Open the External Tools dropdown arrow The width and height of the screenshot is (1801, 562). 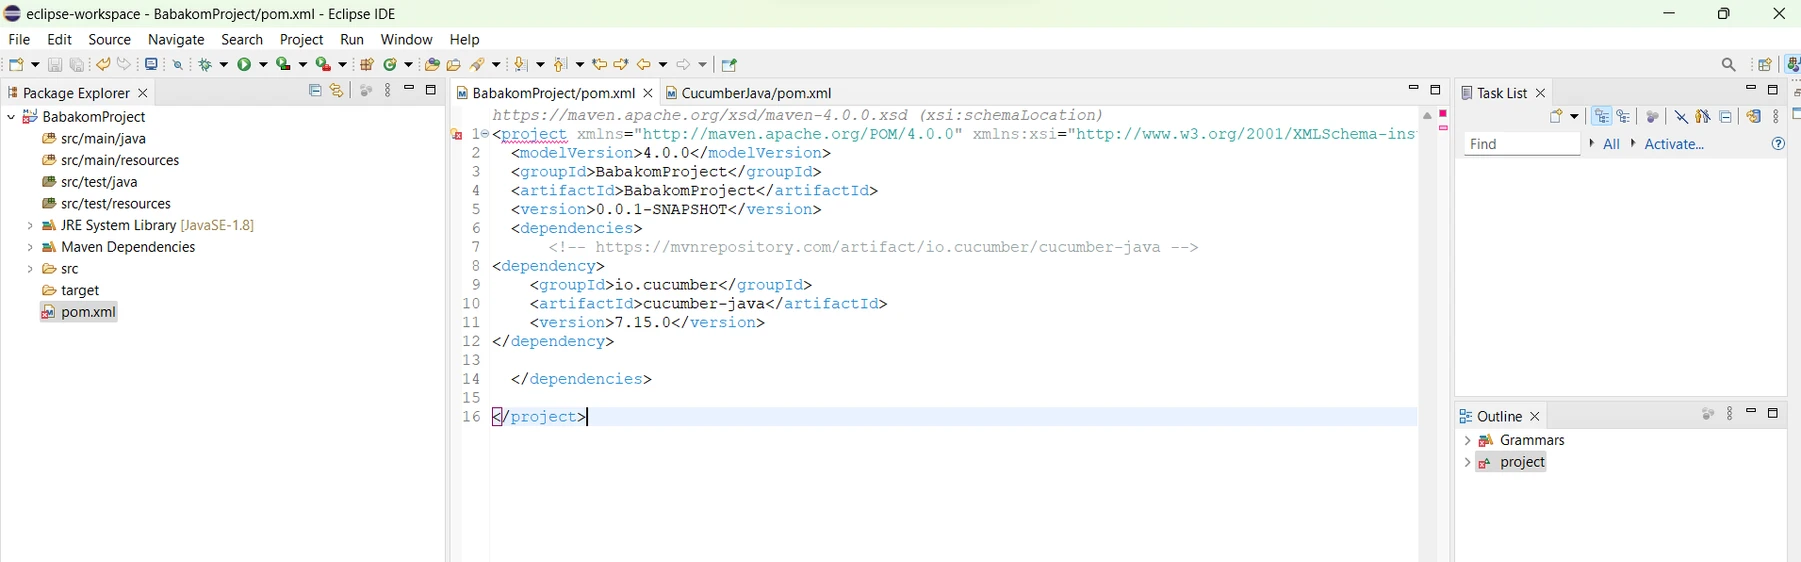click(343, 65)
